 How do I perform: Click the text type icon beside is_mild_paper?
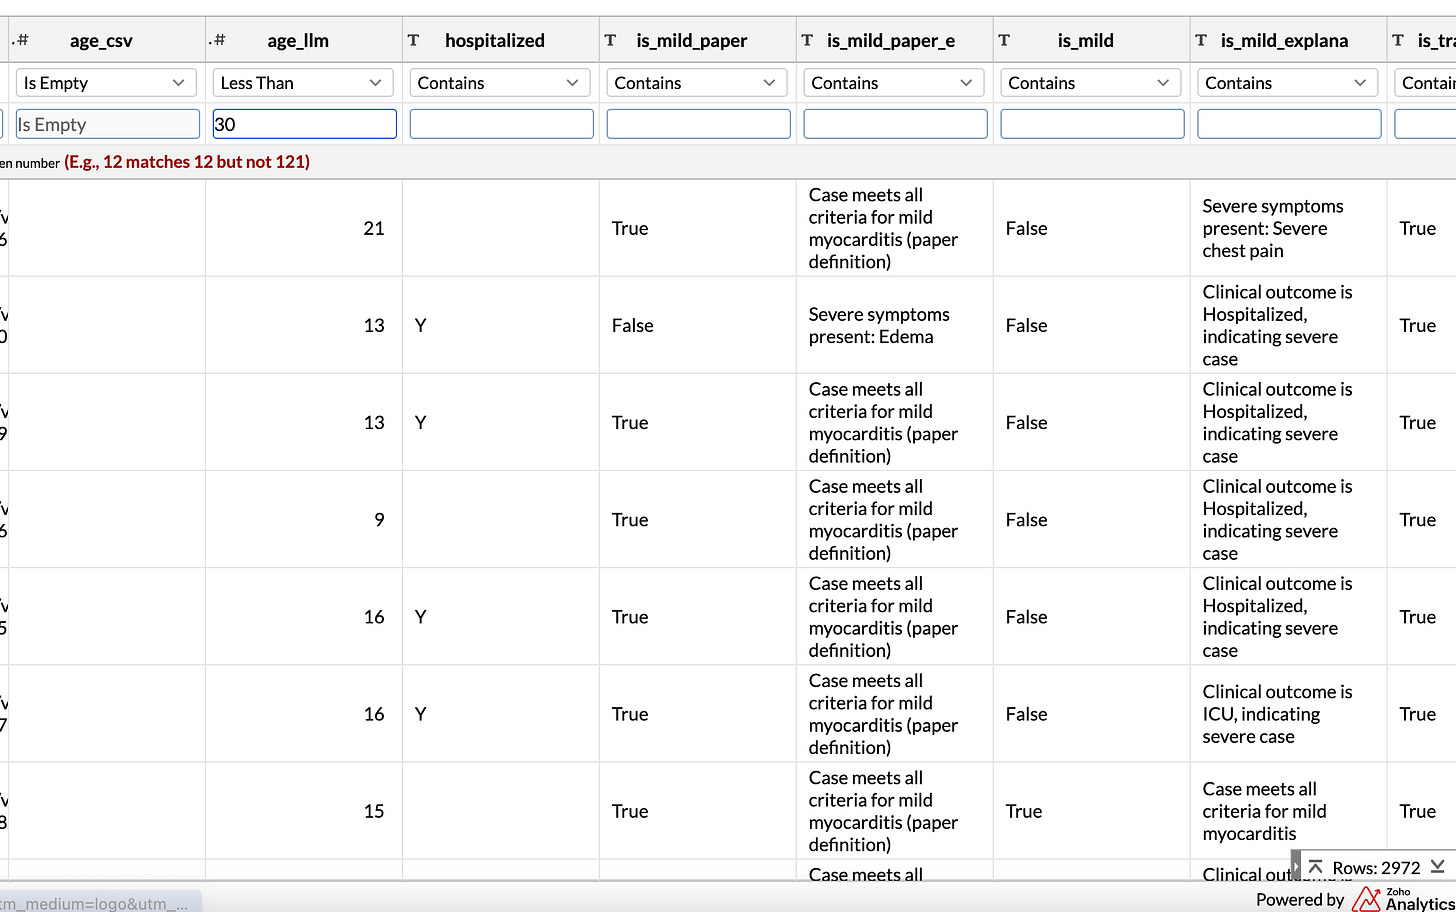pos(610,40)
